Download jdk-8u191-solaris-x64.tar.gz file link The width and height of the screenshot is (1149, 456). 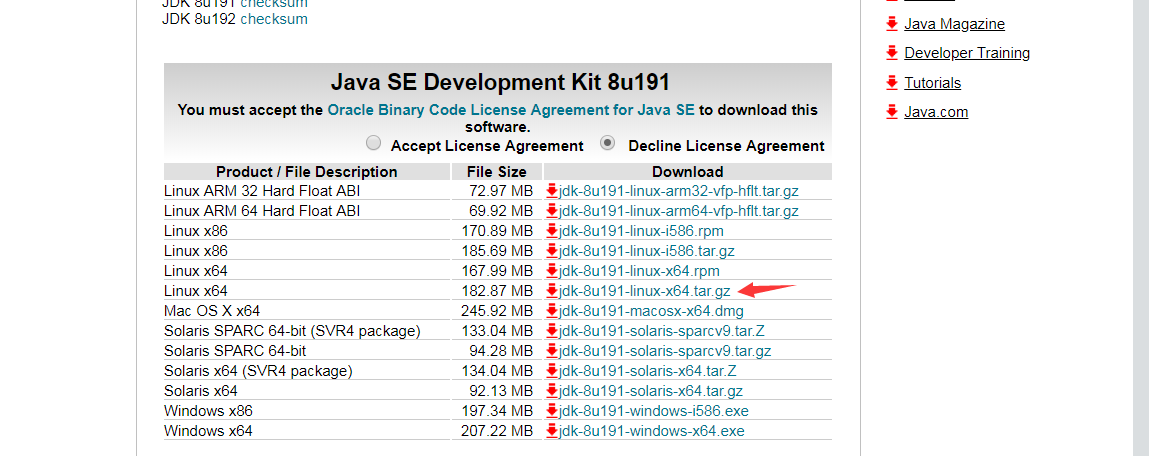[x=651, y=391]
